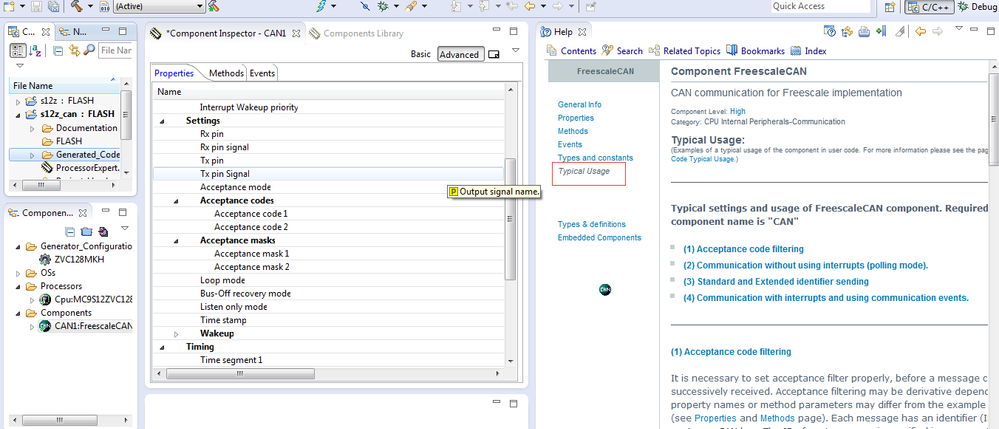The height and width of the screenshot is (429, 999).
Task: Click the binary 010 file icon
Action: click(x=104, y=6)
